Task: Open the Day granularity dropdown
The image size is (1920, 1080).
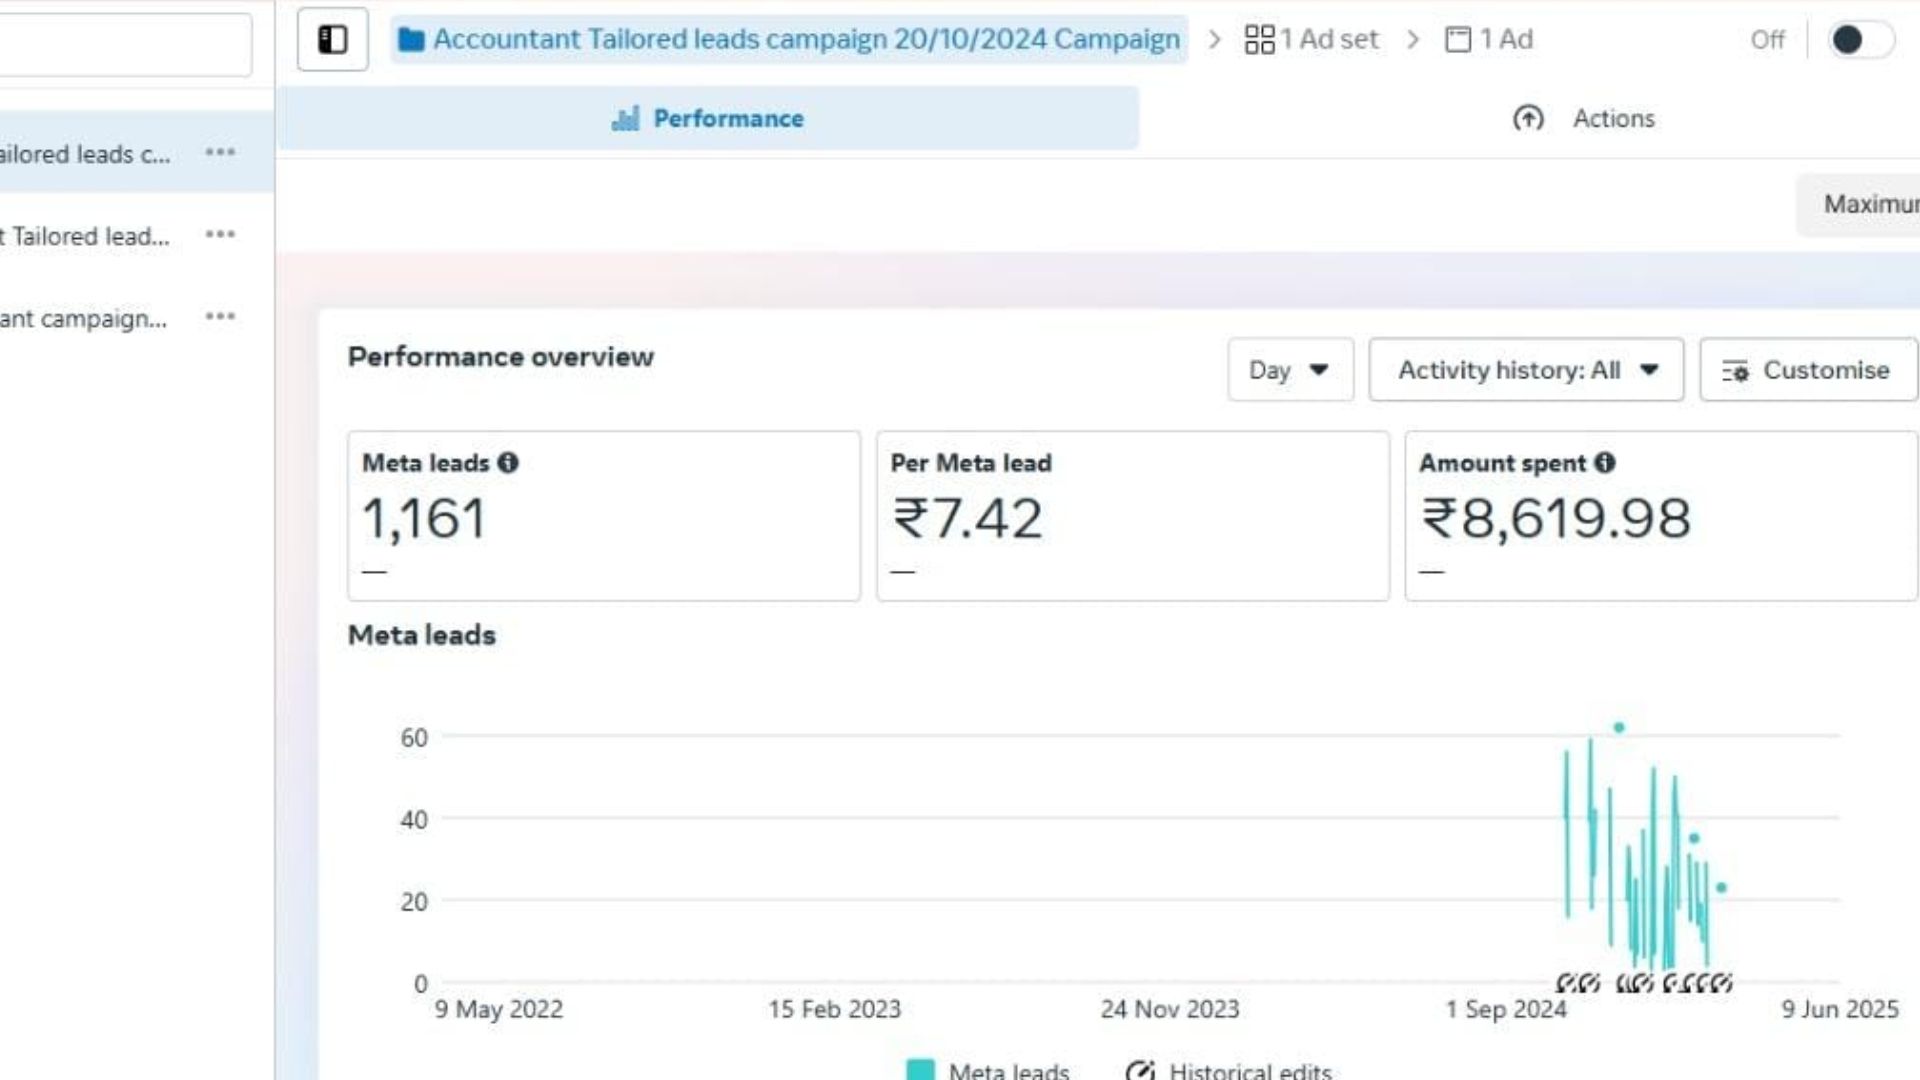Action: click(x=1290, y=370)
